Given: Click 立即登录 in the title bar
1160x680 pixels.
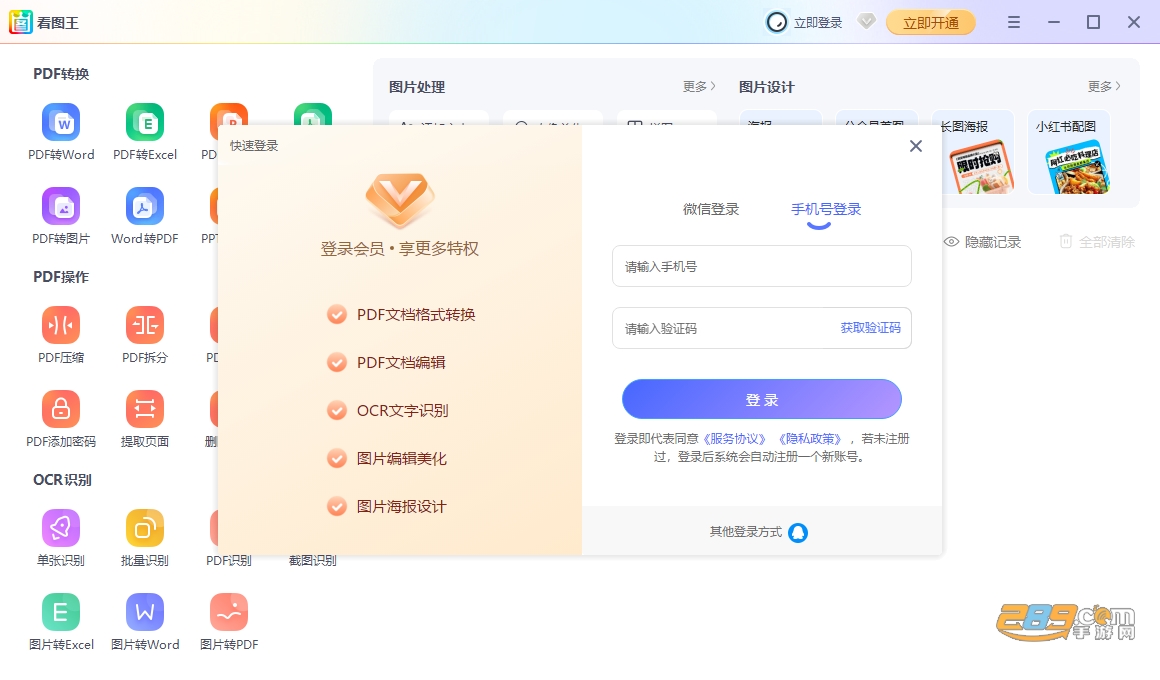Looking at the screenshot, I should tap(817, 23).
